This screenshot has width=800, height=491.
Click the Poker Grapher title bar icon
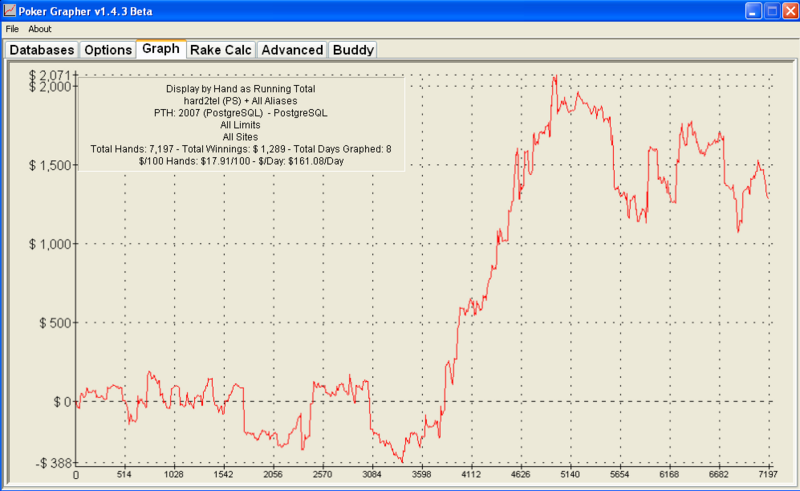[x=9, y=11]
